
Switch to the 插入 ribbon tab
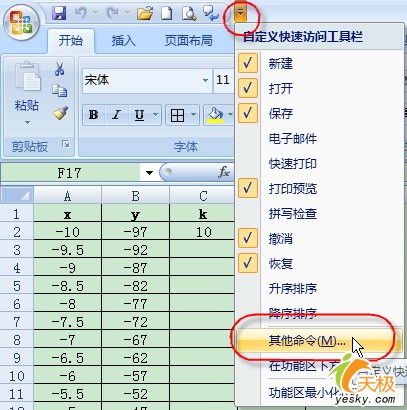click(x=123, y=40)
